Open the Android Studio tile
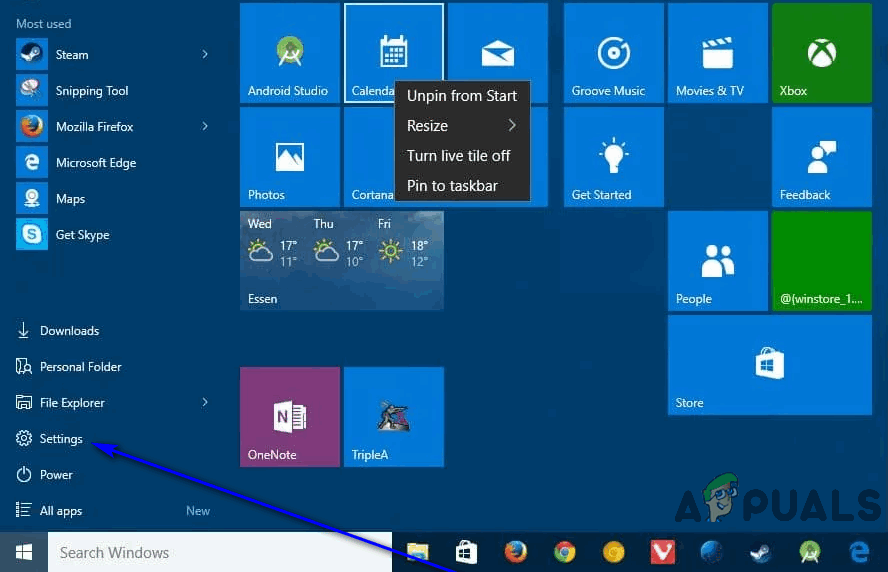 coord(290,53)
